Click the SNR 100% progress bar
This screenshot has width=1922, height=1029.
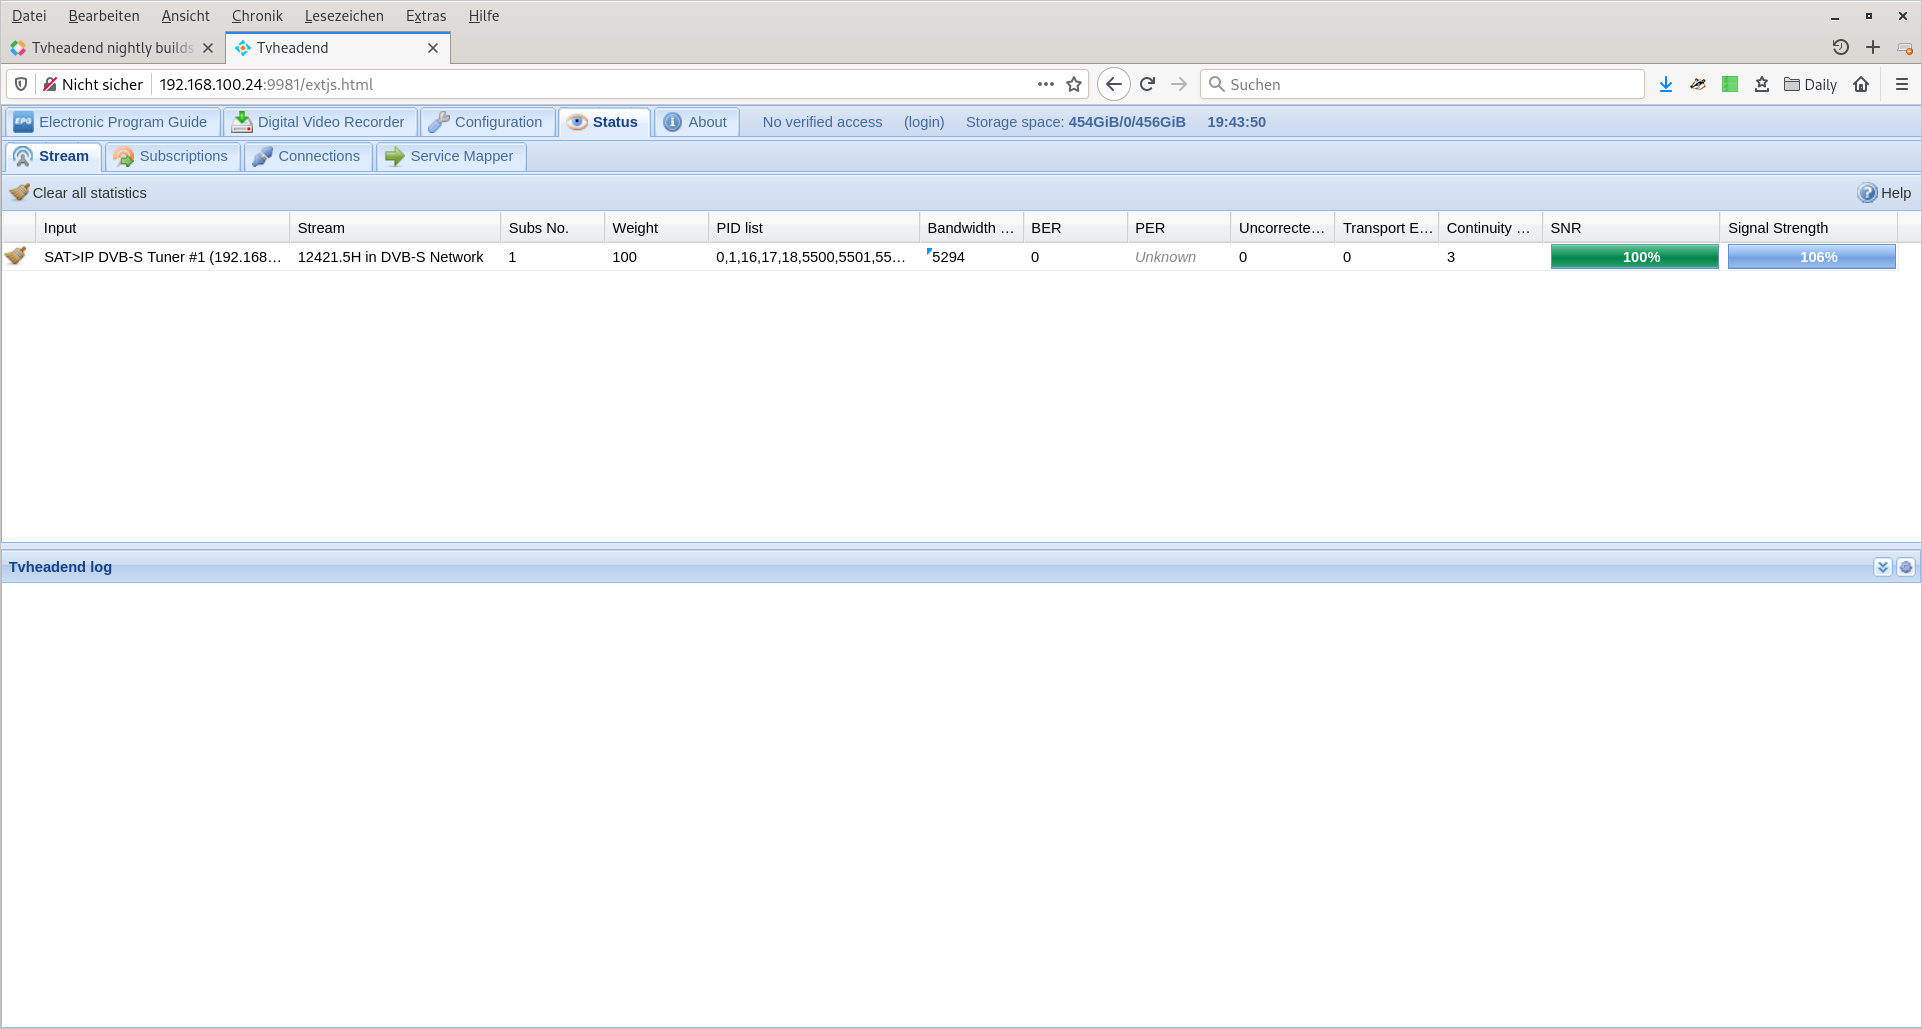(1634, 257)
